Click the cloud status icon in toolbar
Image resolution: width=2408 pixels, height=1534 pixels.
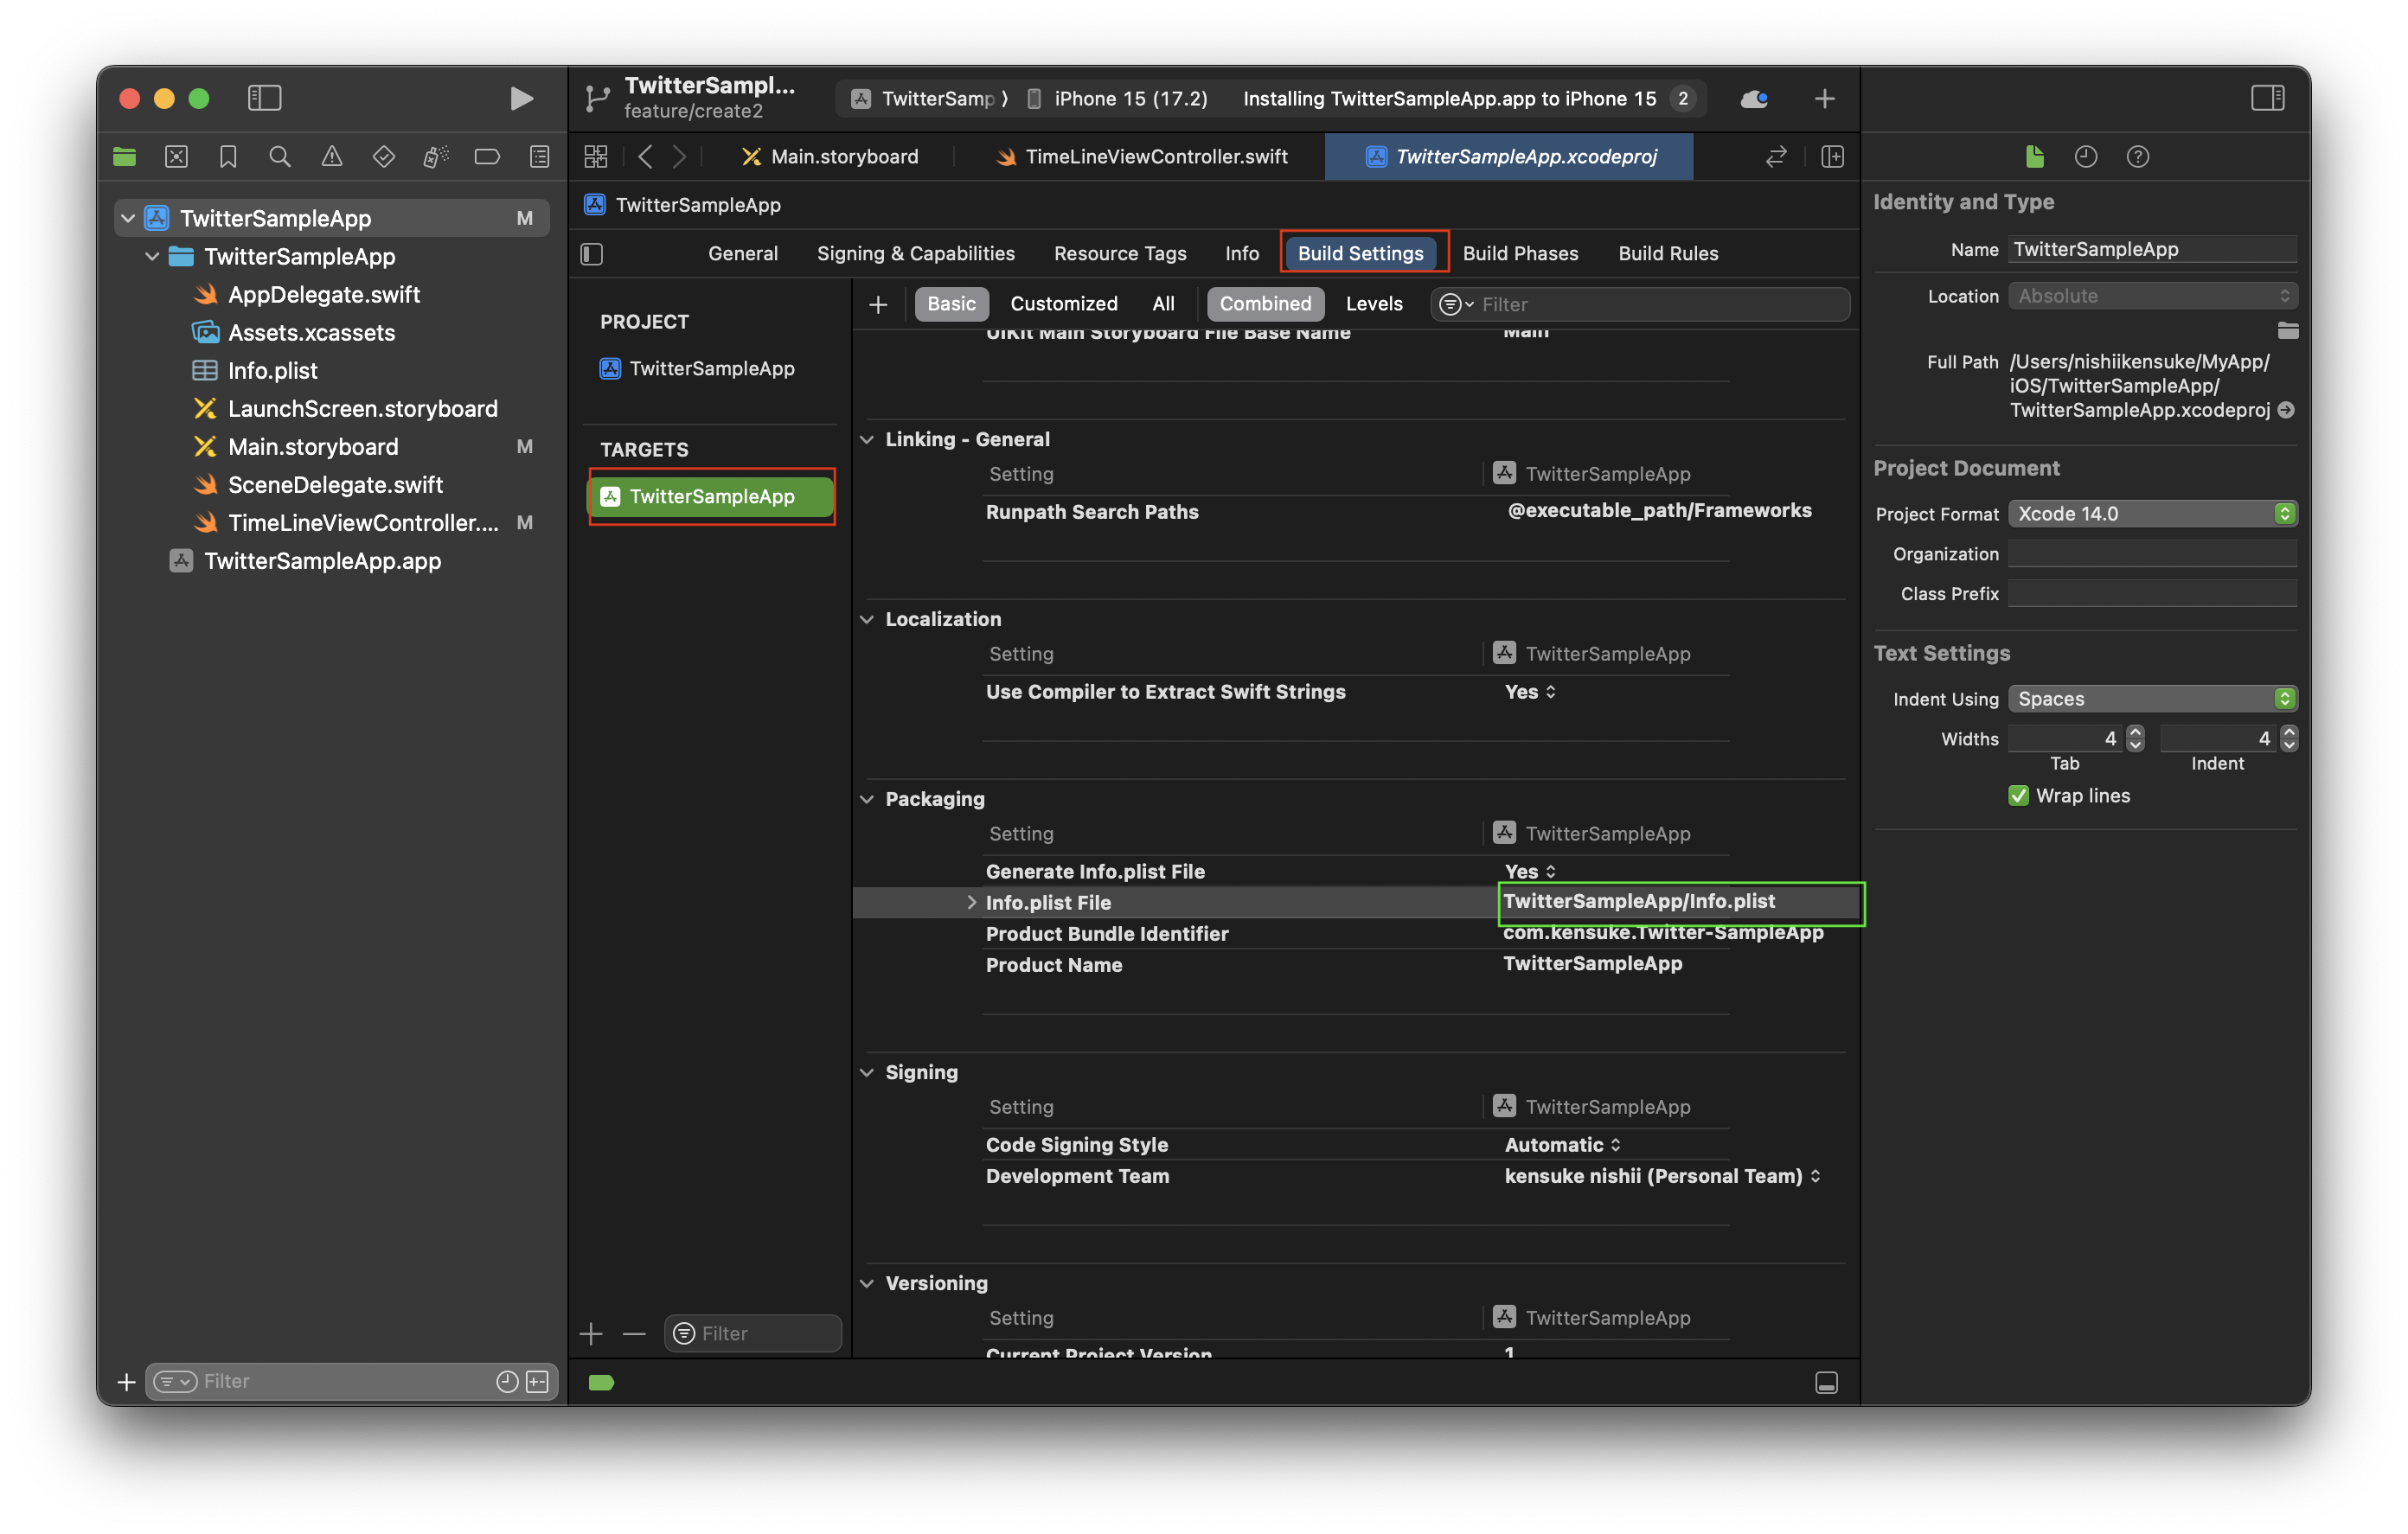click(1754, 98)
